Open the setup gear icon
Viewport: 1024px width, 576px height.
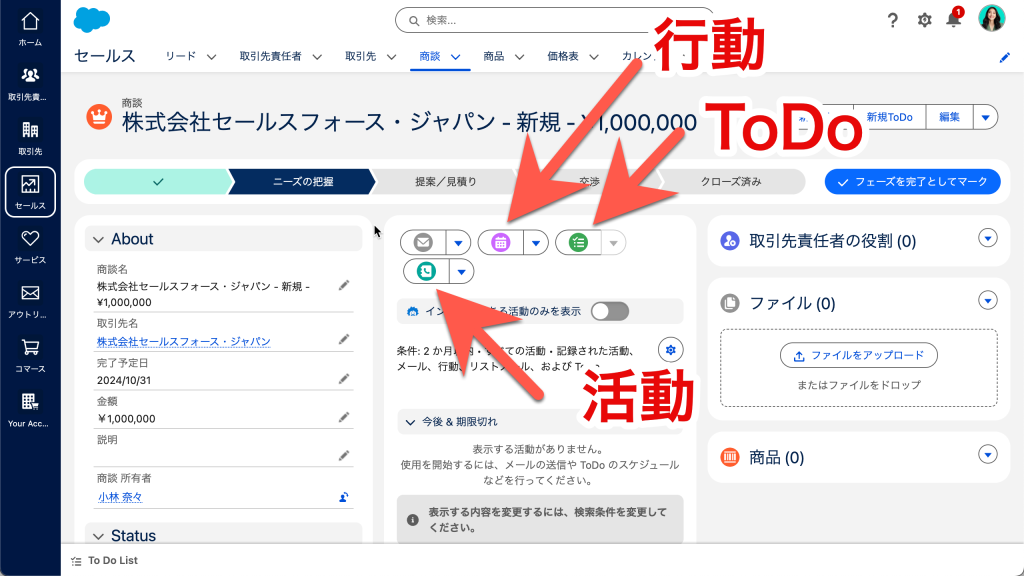coord(924,20)
